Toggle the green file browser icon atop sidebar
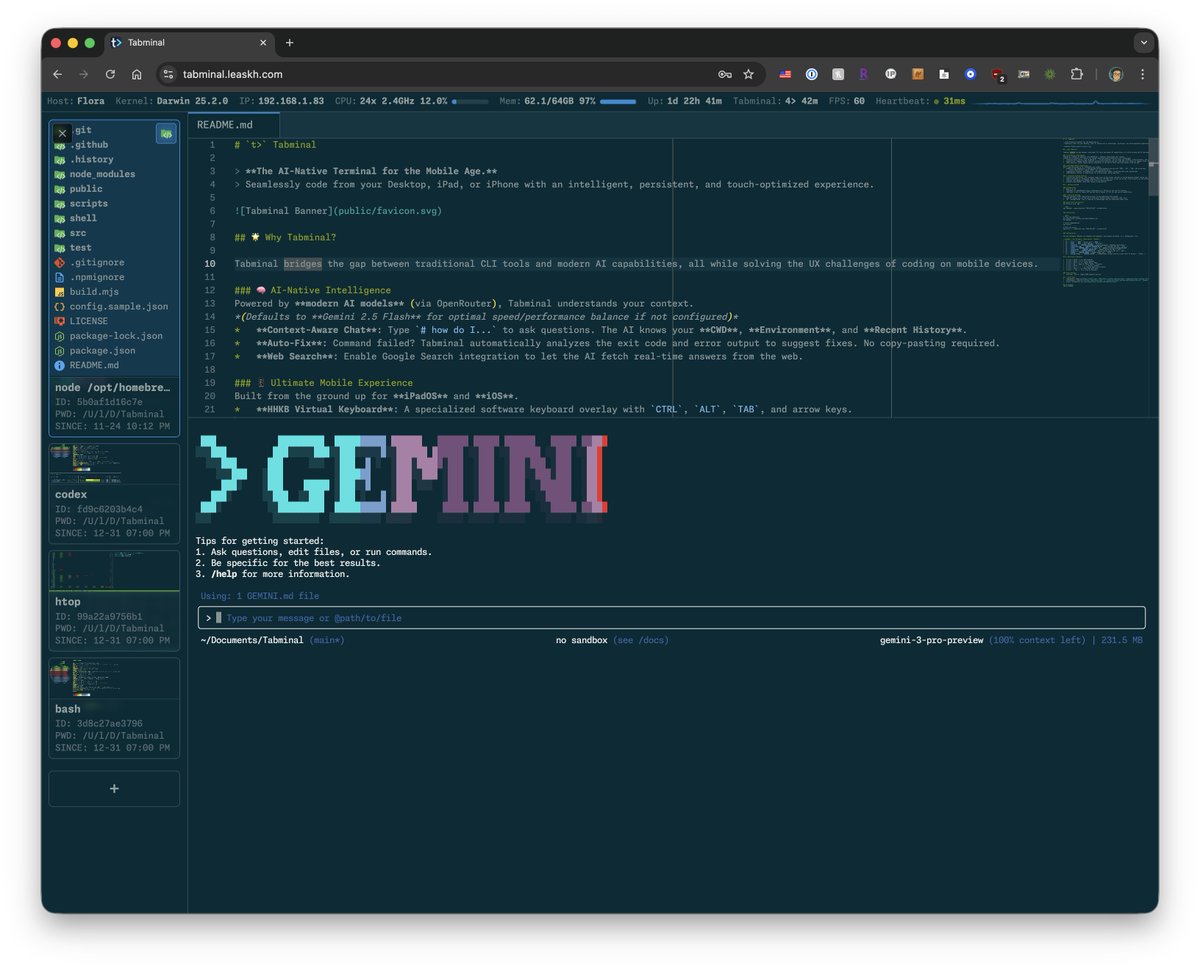The image size is (1200, 968). pos(166,132)
